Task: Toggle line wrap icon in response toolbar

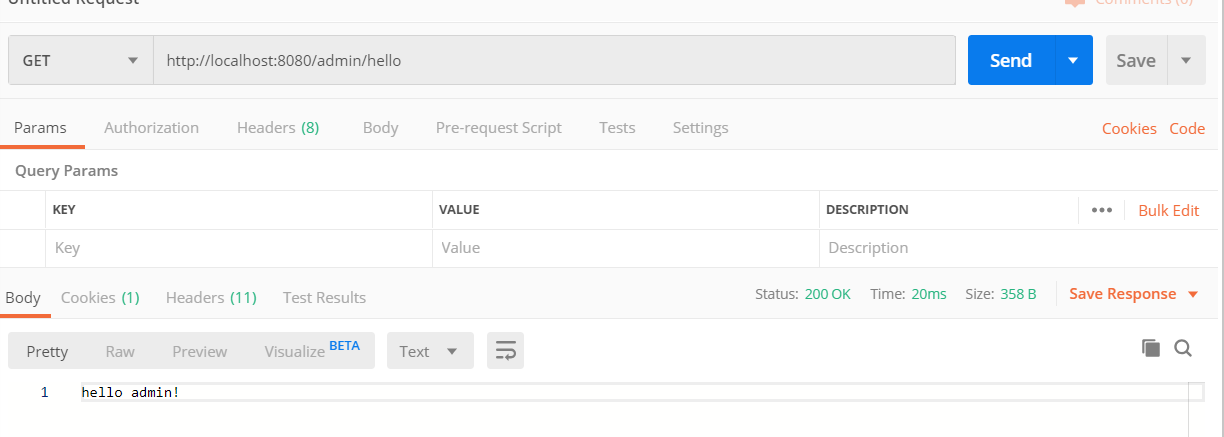Action: tap(505, 351)
